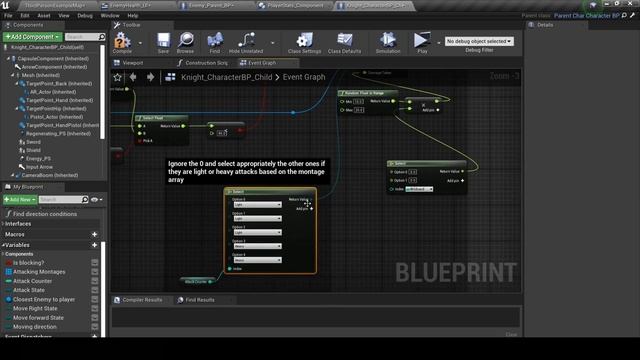
Task: Open the My Blueprint view options eye menu
Action: pos(96,200)
